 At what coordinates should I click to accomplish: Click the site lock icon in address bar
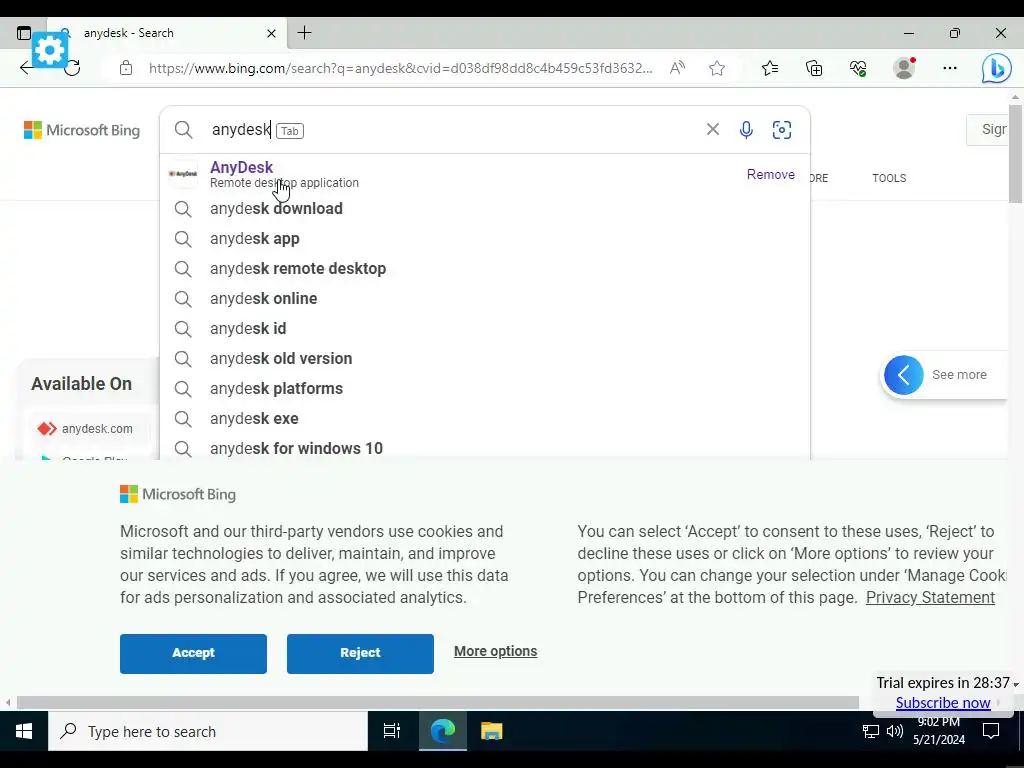(x=126, y=68)
